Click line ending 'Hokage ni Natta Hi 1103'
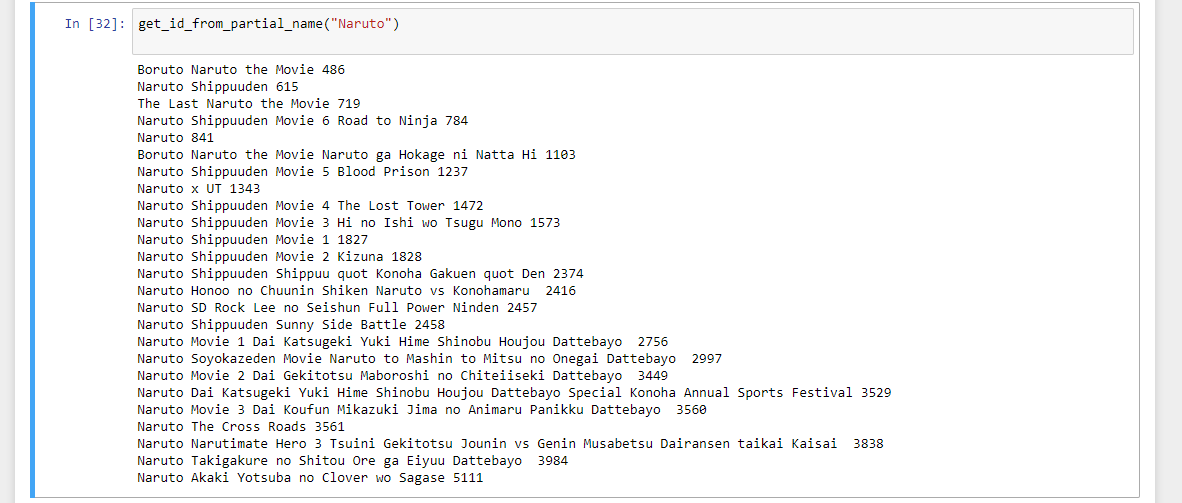1182x503 pixels. (357, 155)
